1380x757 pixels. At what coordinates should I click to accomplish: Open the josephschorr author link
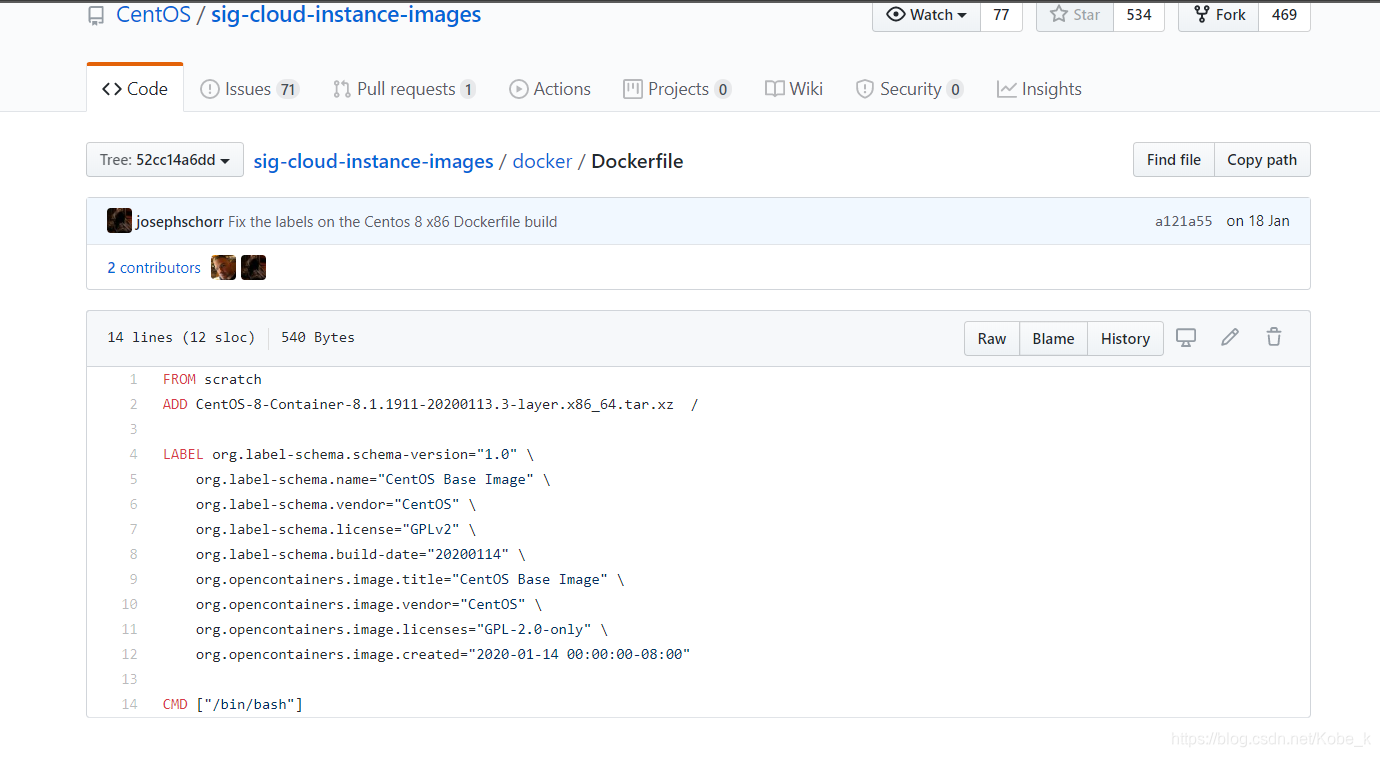[x=180, y=222]
